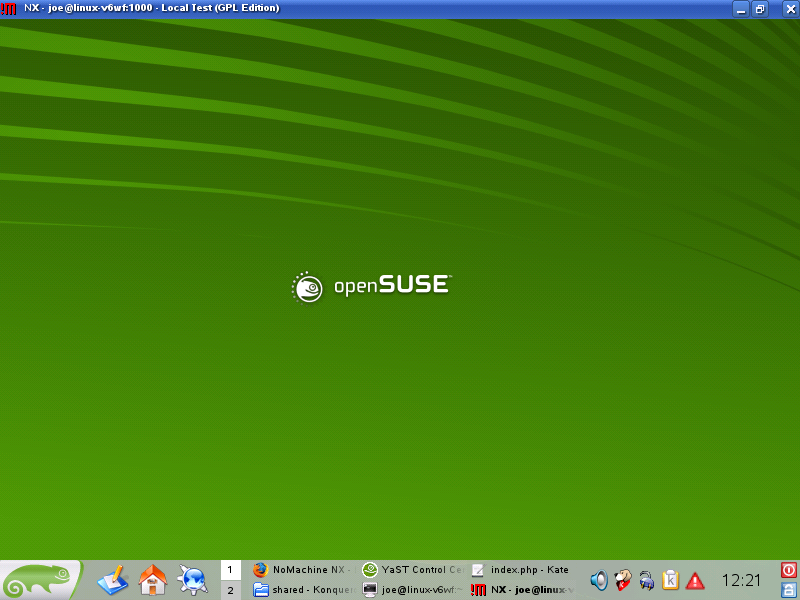This screenshot has width=800, height=600.
Task: Switch to the joe@linux-v6wf terminal task
Action: pos(413,590)
